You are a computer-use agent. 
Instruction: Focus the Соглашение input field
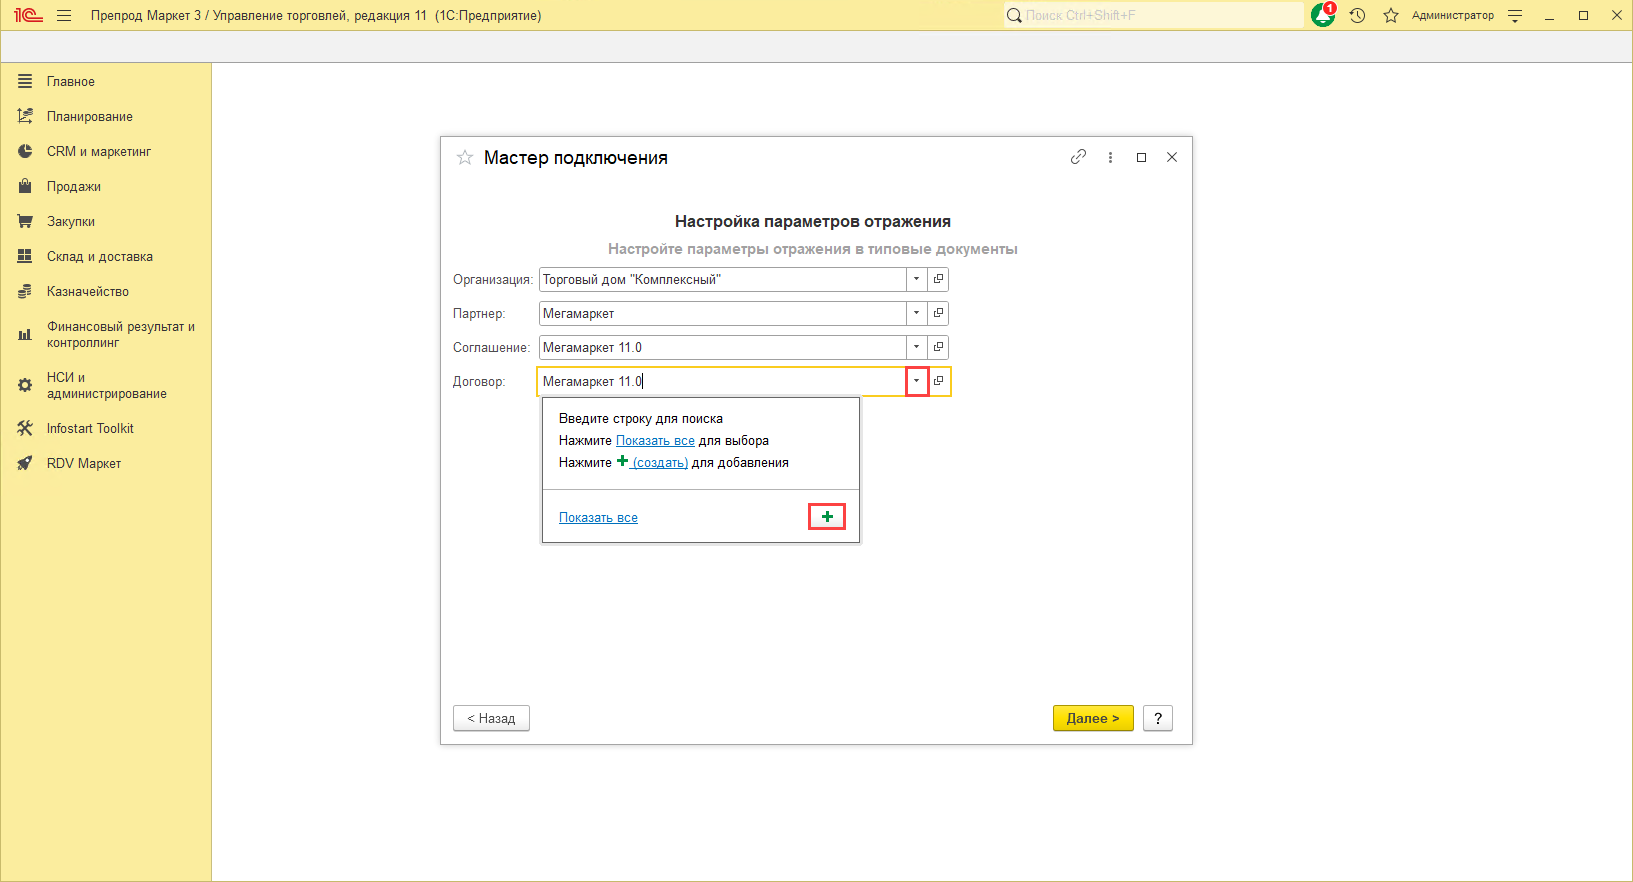click(722, 347)
